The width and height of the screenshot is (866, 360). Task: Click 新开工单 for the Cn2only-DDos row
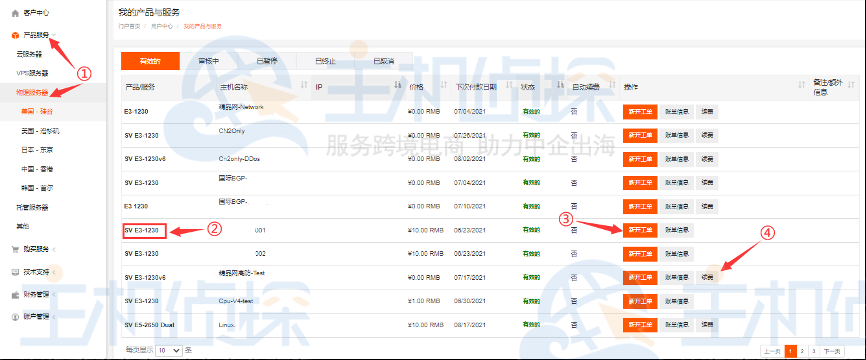click(x=640, y=159)
